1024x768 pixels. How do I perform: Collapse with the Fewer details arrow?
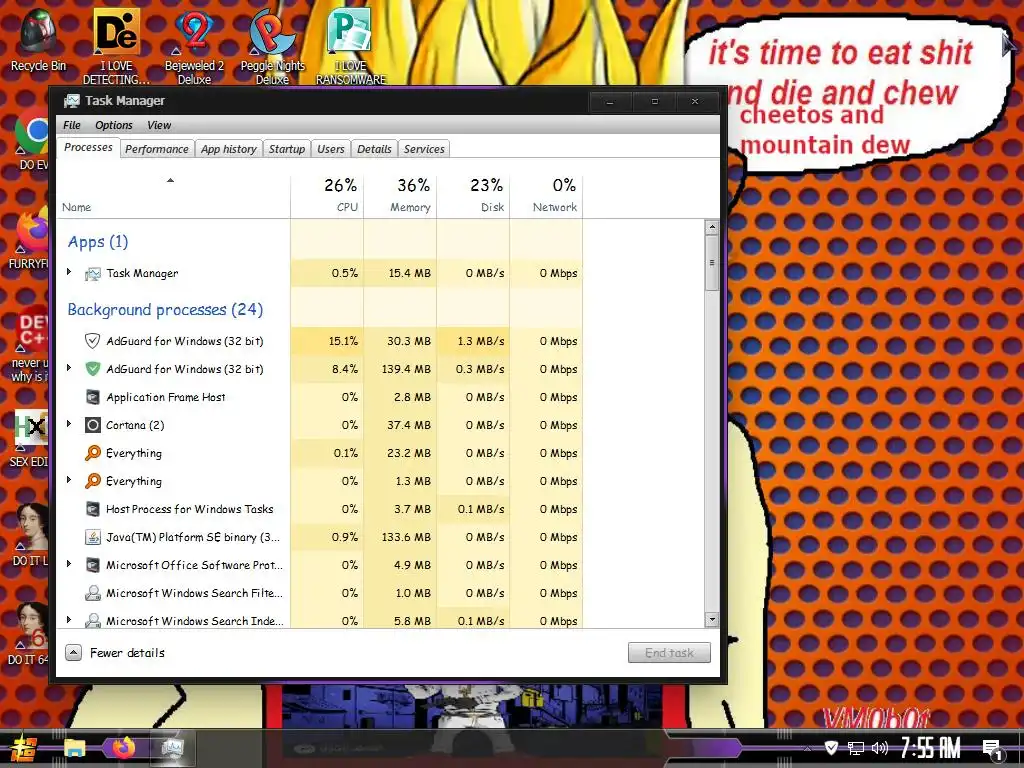[74, 652]
